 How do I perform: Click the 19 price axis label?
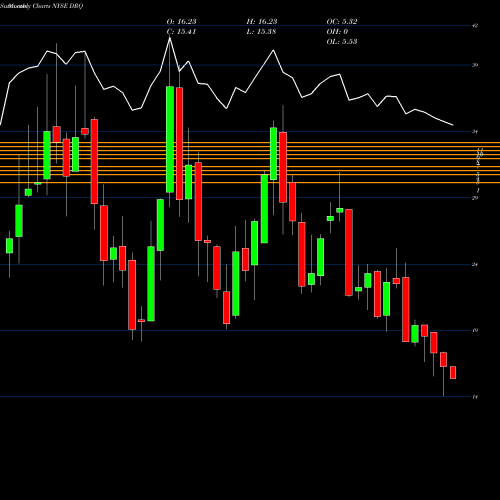475,330
